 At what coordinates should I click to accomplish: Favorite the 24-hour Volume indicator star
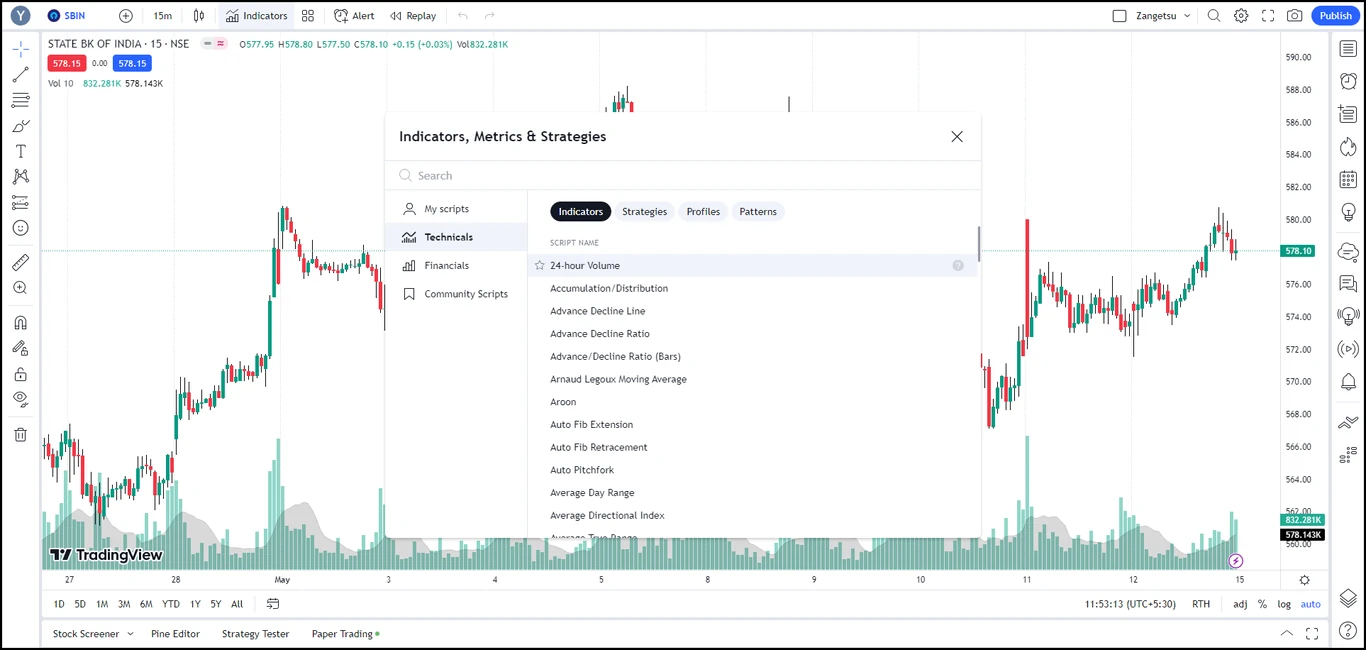tap(540, 266)
